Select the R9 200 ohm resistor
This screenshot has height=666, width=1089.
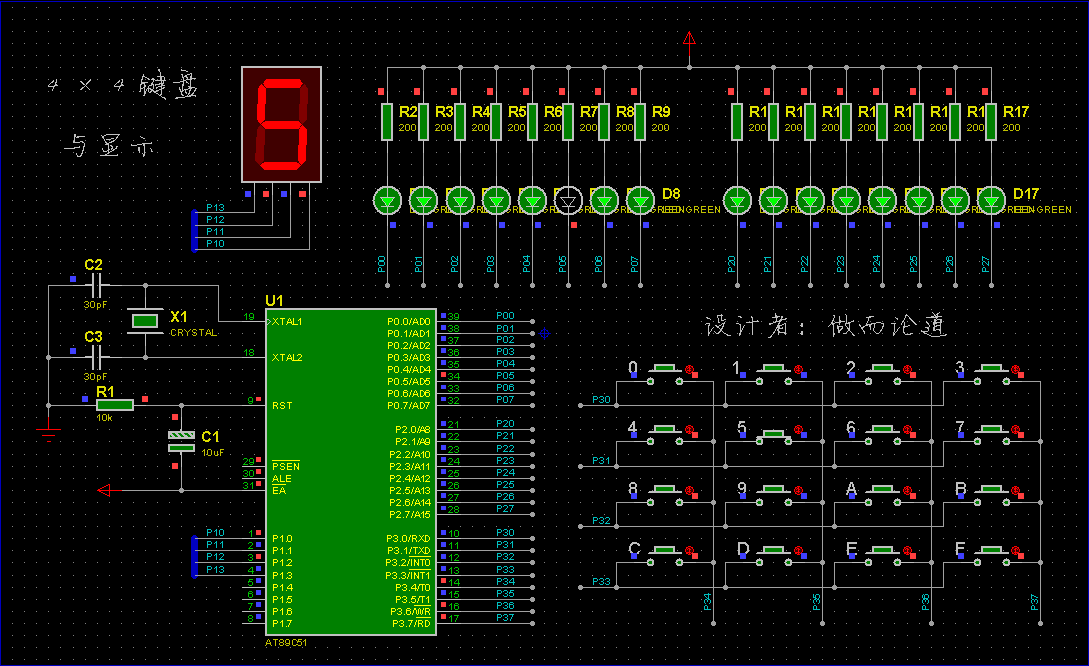640,121
